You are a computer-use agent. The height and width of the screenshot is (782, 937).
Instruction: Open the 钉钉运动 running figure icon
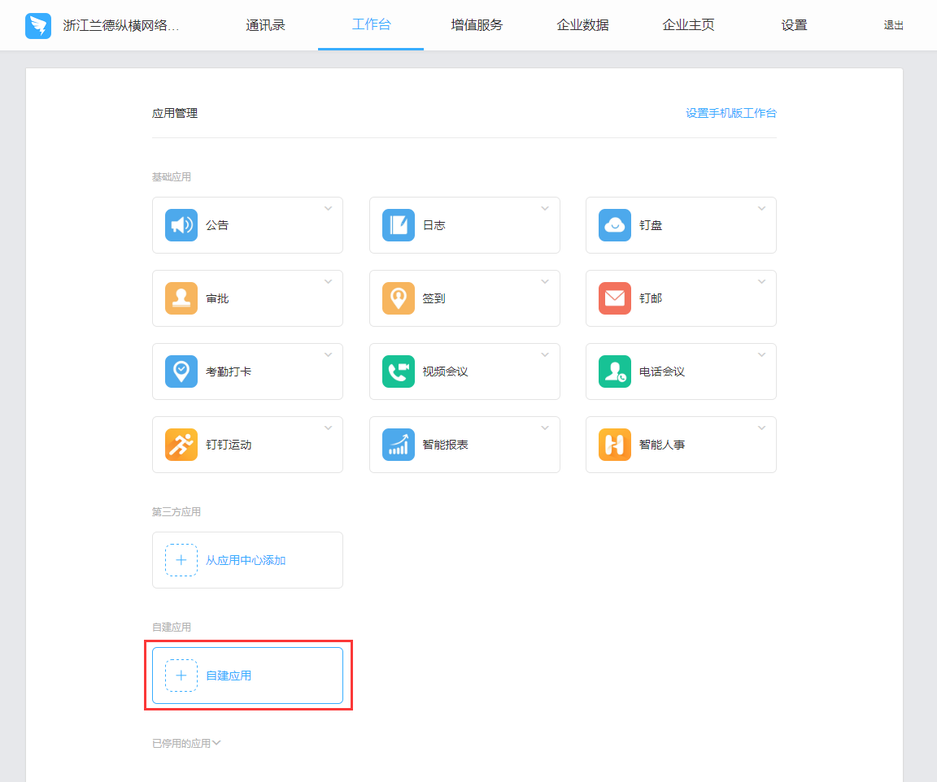pyautogui.click(x=181, y=444)
